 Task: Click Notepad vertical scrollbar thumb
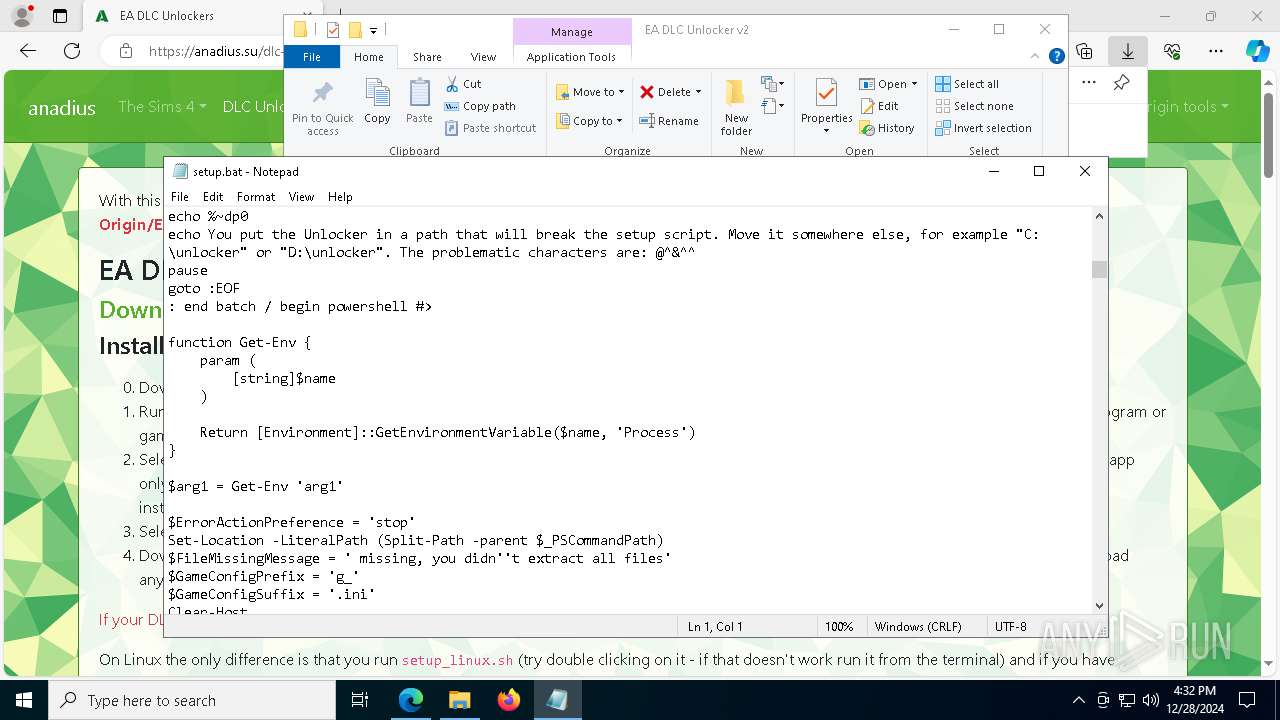point(1099,269)
